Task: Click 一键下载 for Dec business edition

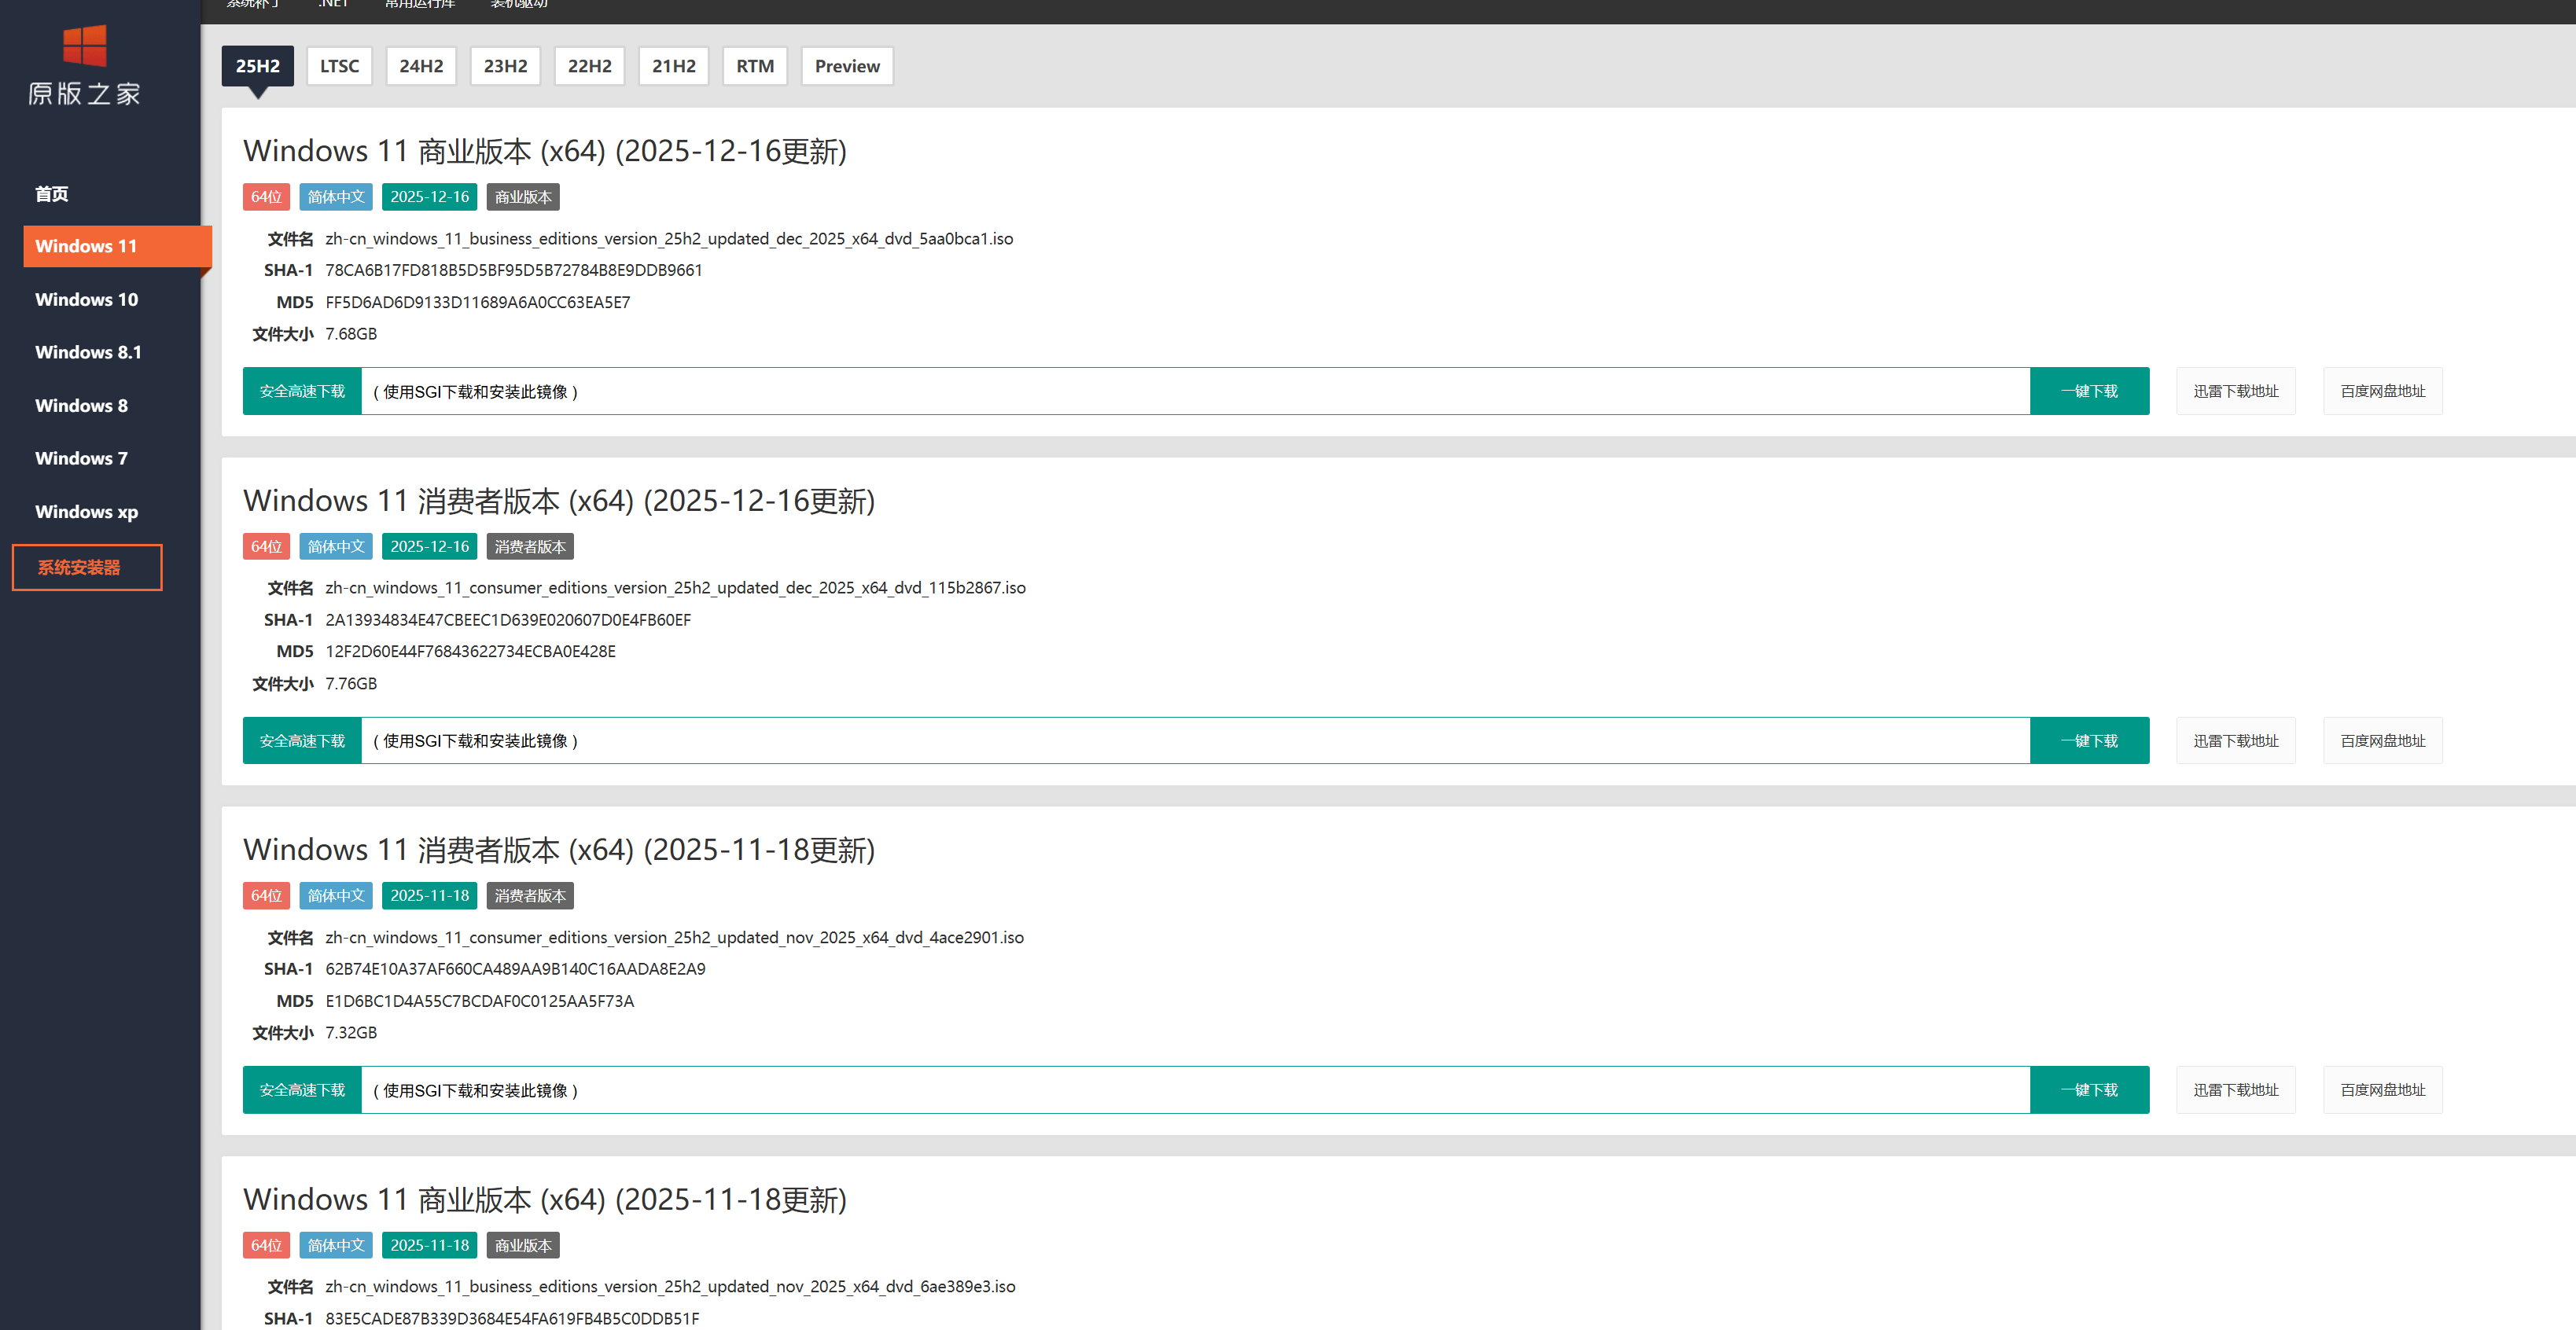Action: click(x=2088, y=391)
